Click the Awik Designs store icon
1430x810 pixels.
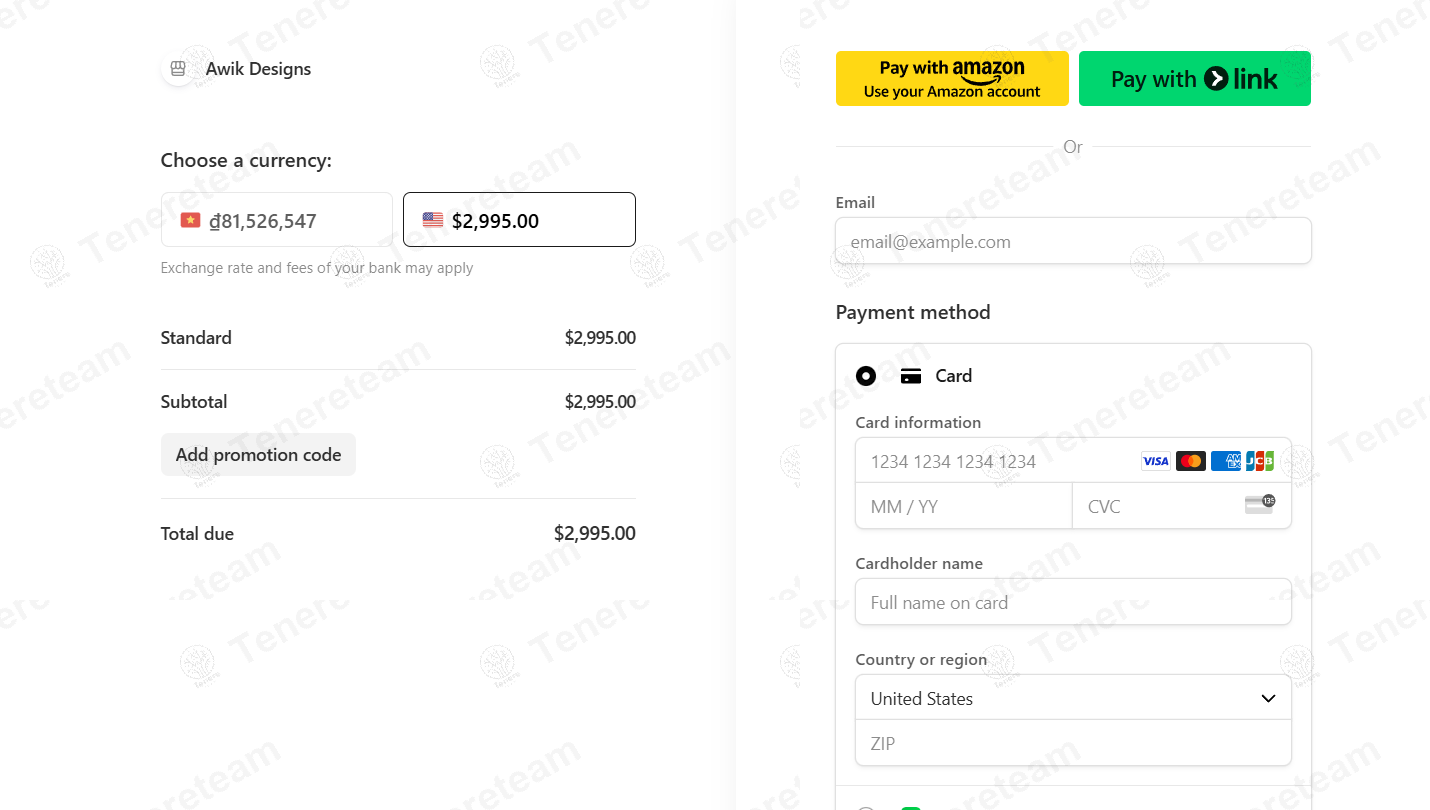tap(178, 69)
